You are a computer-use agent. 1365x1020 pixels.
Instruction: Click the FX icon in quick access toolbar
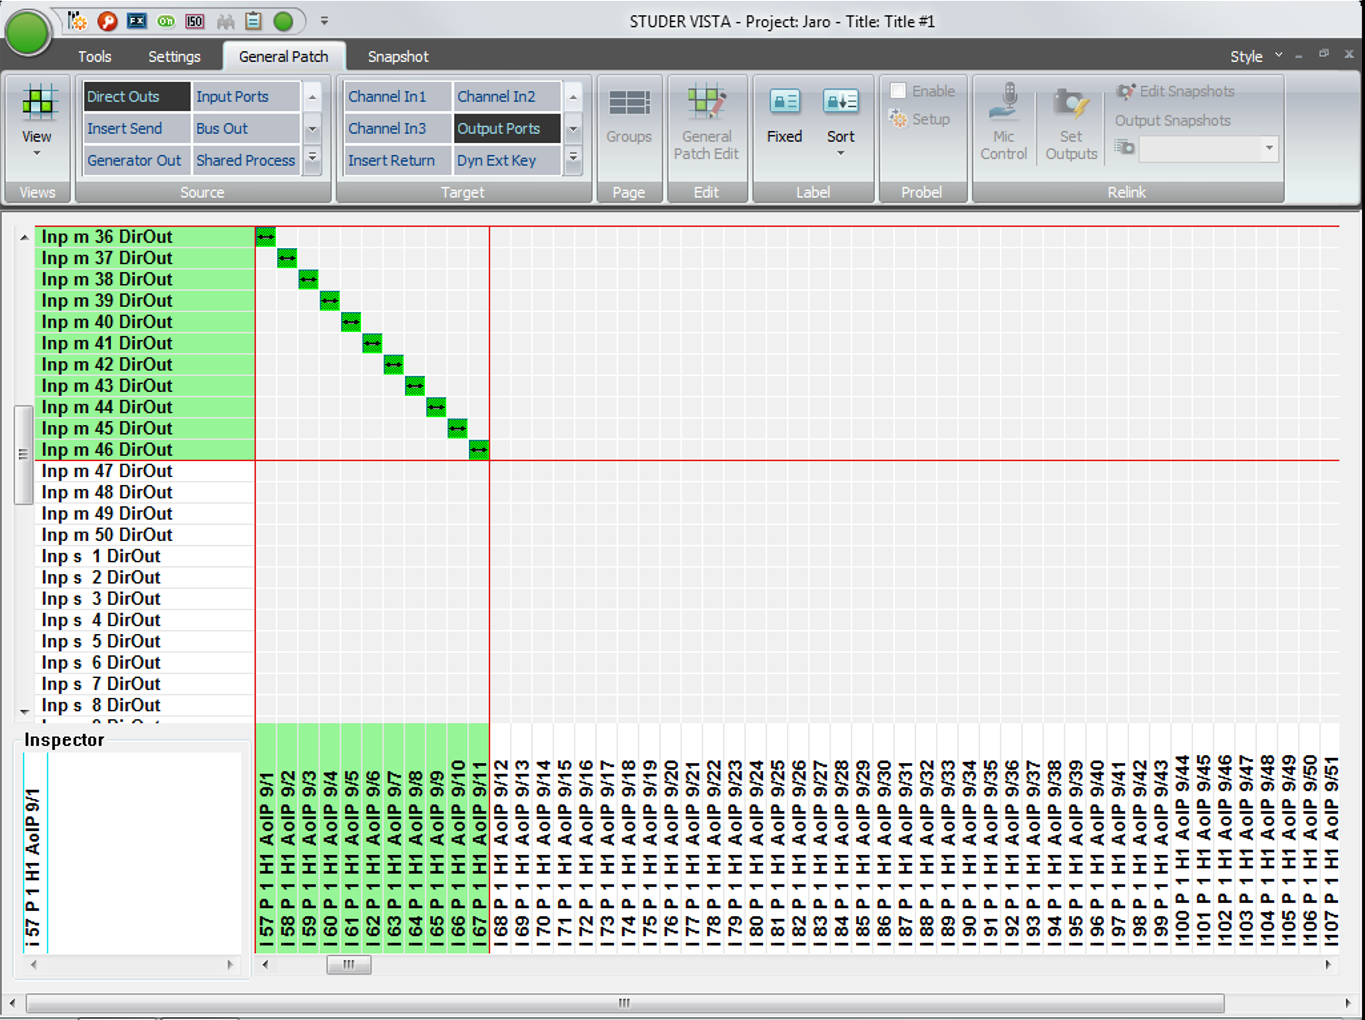coord(137,21)
